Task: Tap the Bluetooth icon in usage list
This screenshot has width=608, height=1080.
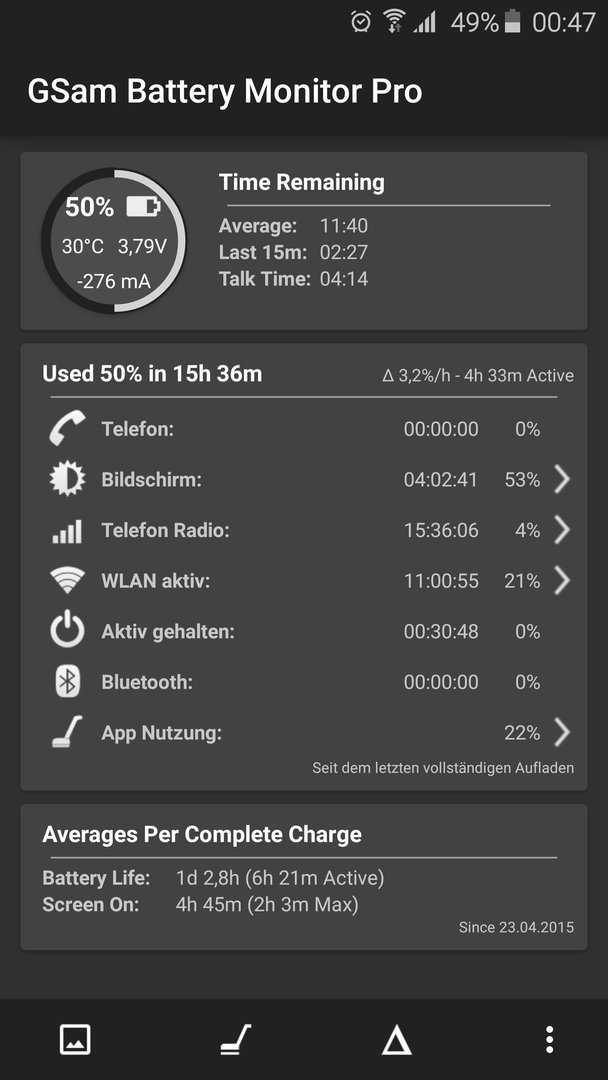Action: (x=67, y=683)
